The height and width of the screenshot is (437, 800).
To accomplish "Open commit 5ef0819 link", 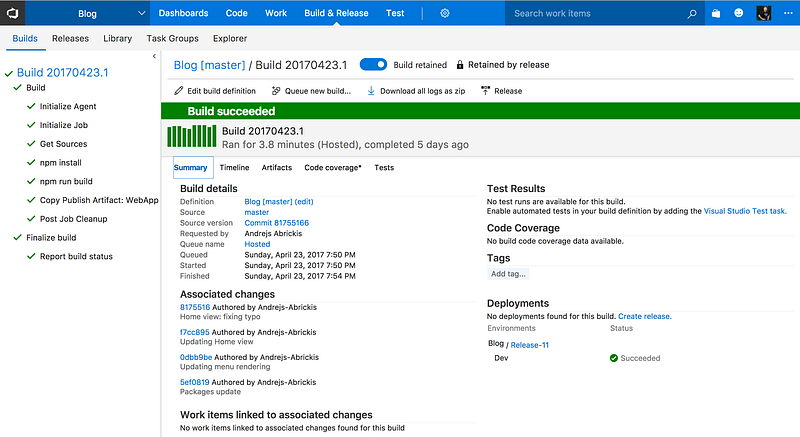I will (194, 382).
